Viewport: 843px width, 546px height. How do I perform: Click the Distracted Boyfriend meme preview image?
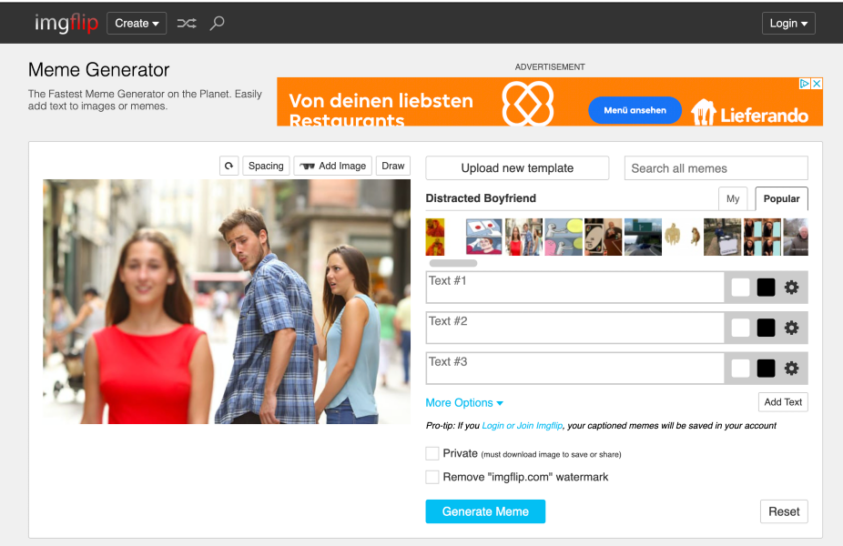[x=226, y=301]
